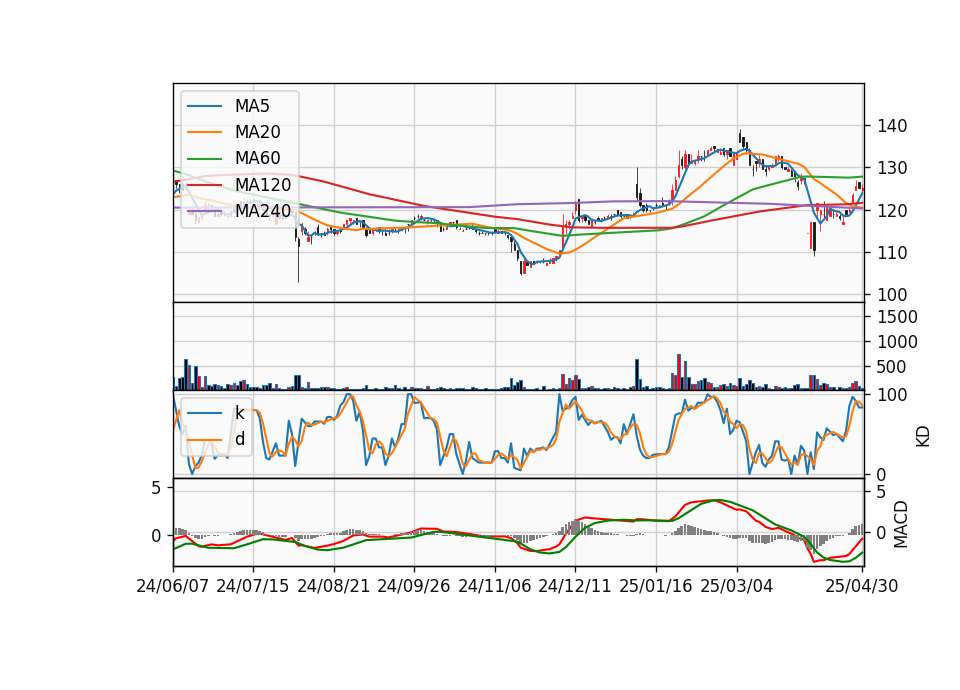Click the 25/01/16 date label

click(x=656, y=587)
